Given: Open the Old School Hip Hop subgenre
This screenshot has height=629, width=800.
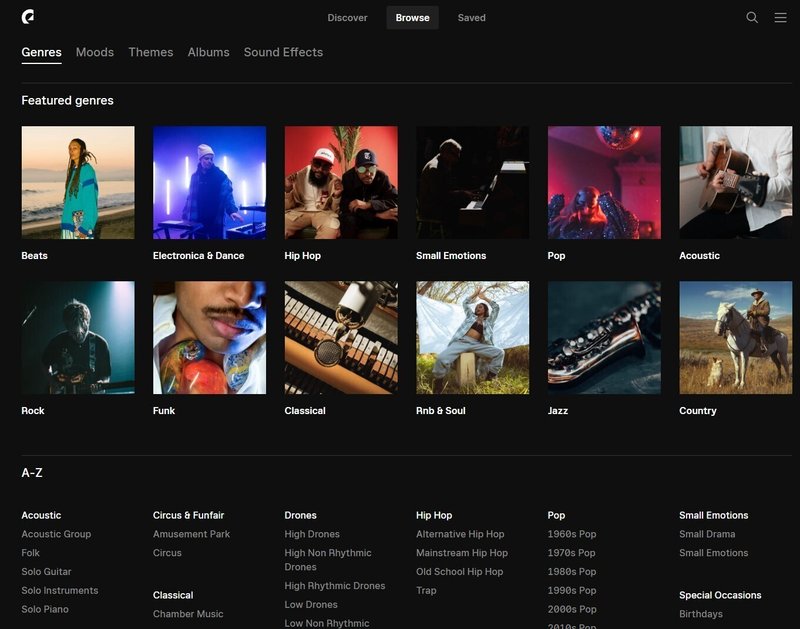Looking at the screenshot, I should point(460,572).
